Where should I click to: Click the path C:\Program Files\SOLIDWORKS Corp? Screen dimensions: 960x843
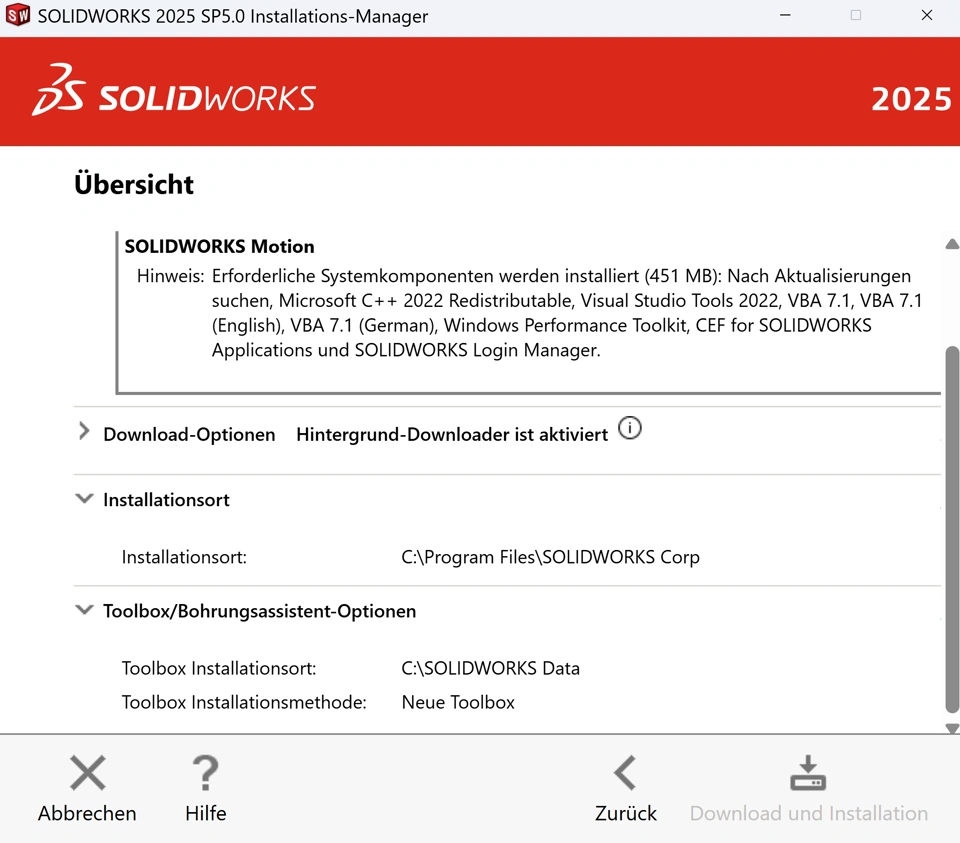(550, 557)
